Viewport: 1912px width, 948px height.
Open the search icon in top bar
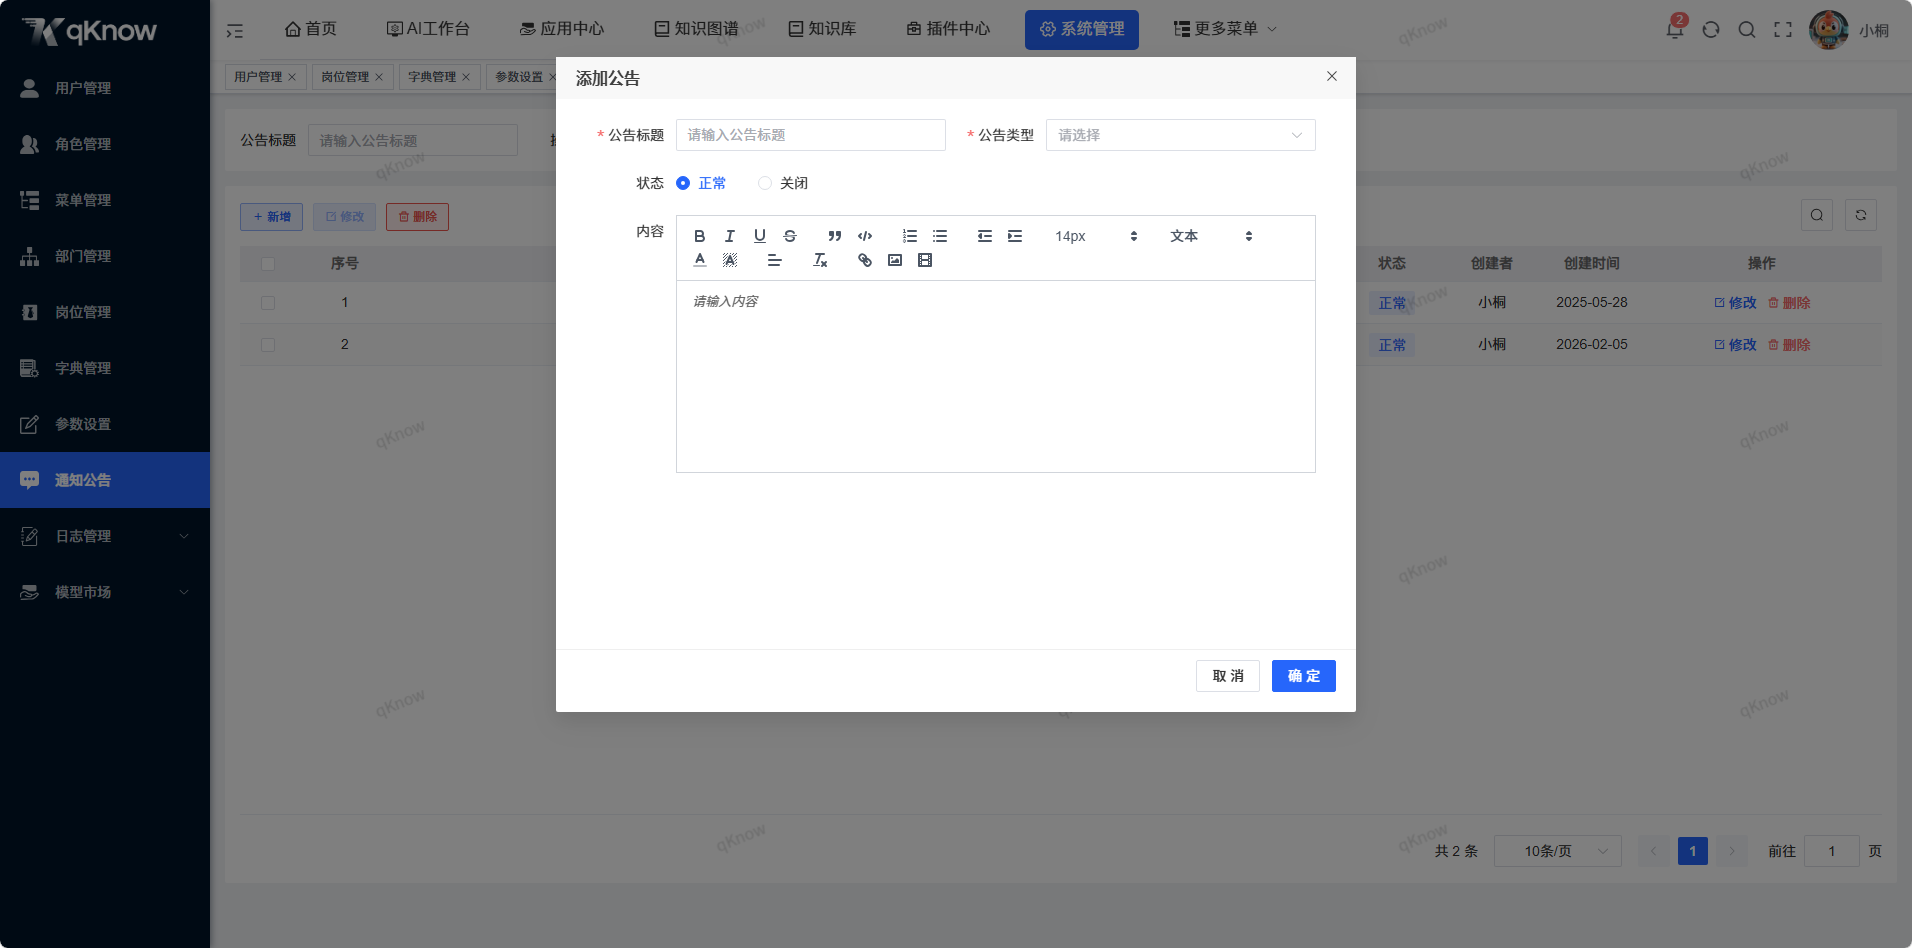pyautogui.click(x=1747, y=29)
